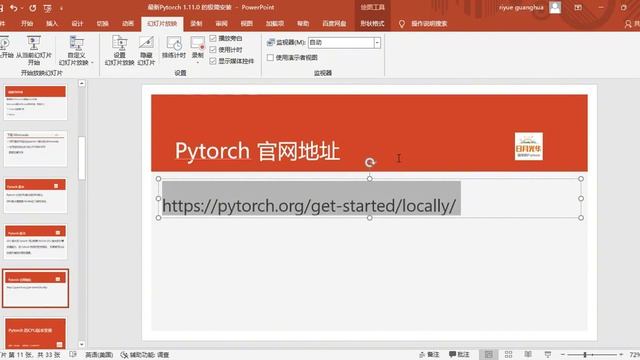Viewport: 640px width, 360px height.
Task: Click the pytorch.org get-started URL text
Action: pos(309,206)
